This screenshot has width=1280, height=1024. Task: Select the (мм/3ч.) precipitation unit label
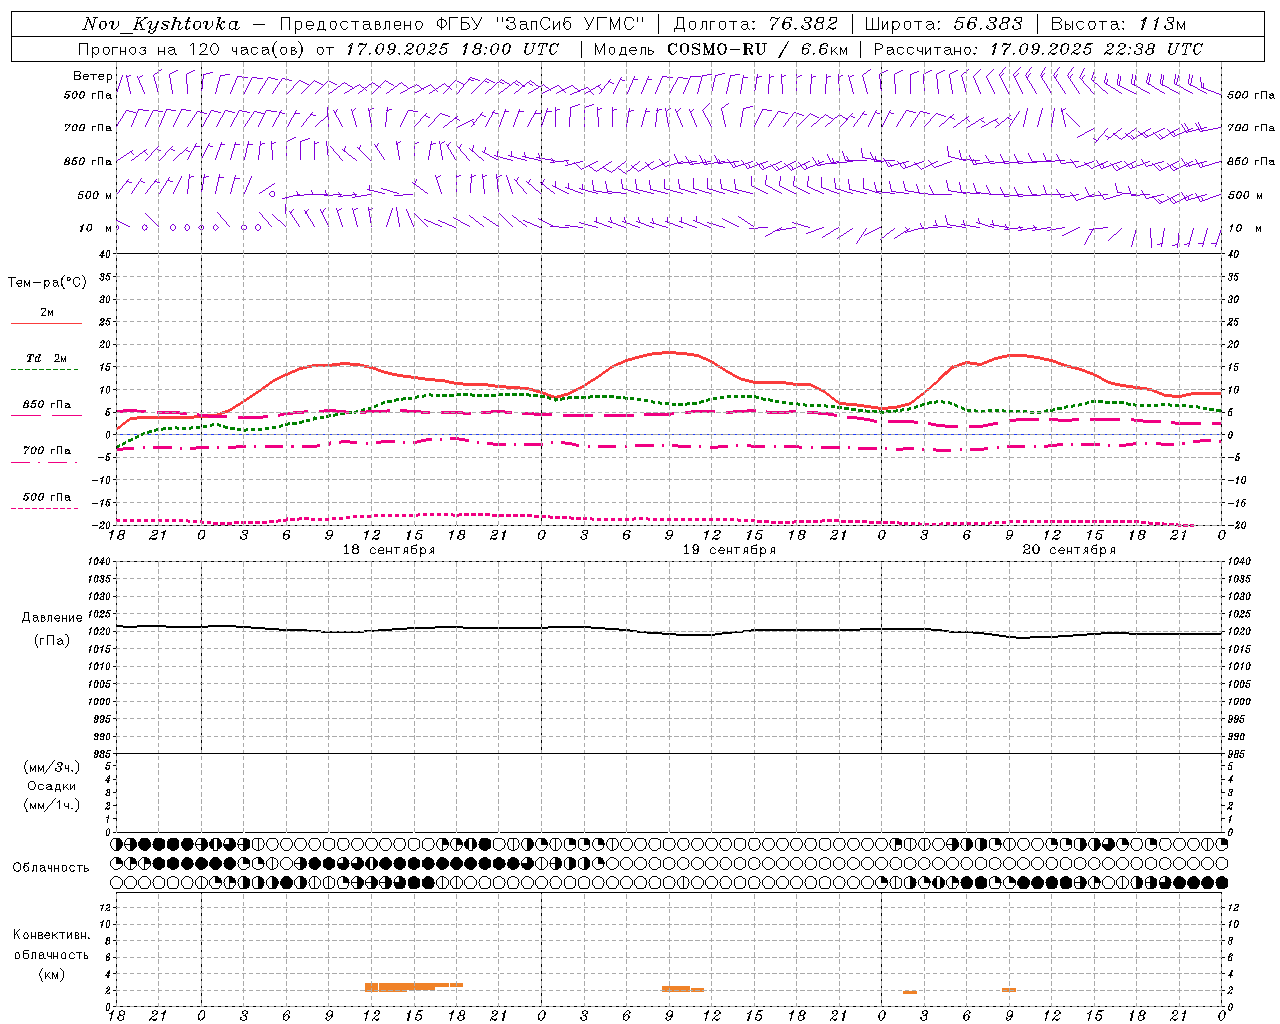pos(52,767)
